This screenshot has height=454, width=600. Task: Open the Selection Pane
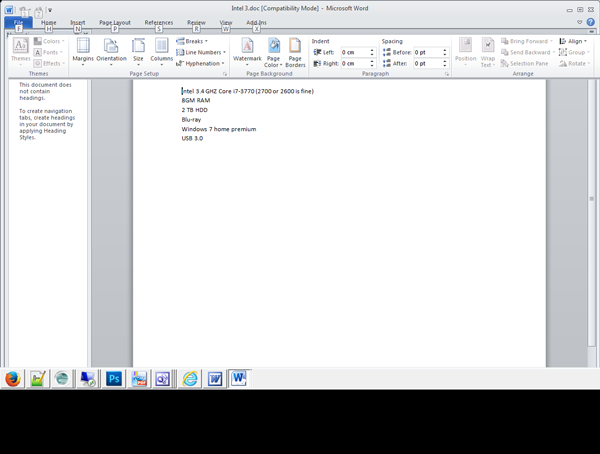pos(525,63)
